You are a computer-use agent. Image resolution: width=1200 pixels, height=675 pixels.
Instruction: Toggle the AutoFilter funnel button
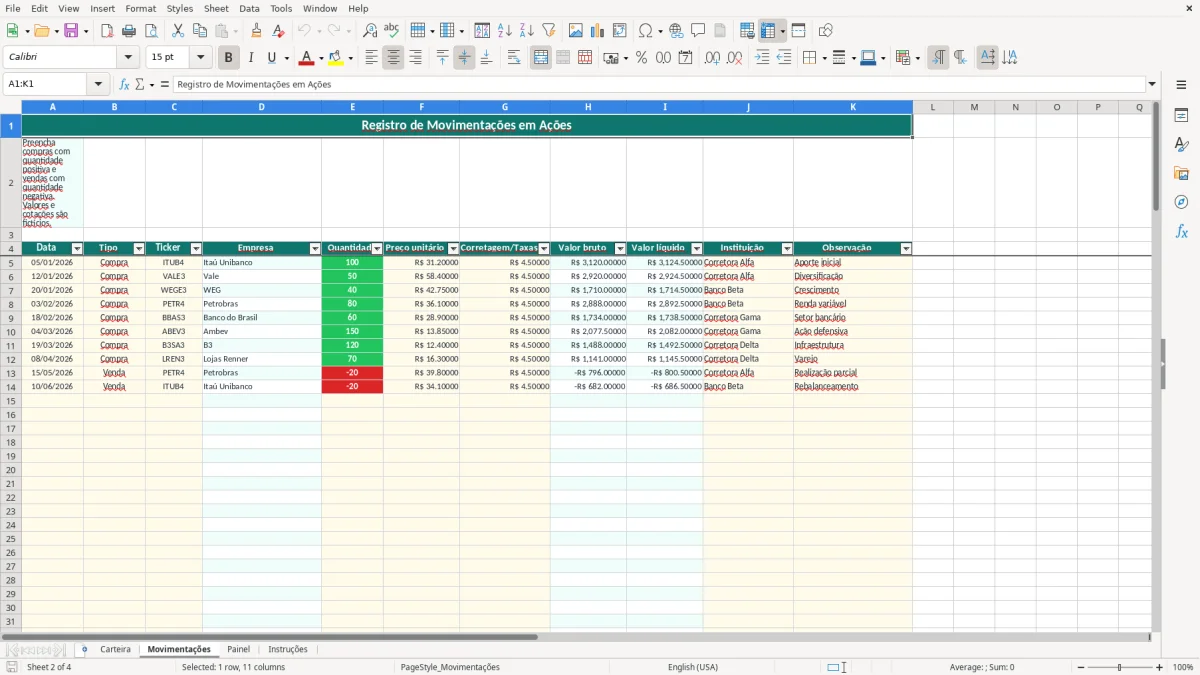coord(549,31)
